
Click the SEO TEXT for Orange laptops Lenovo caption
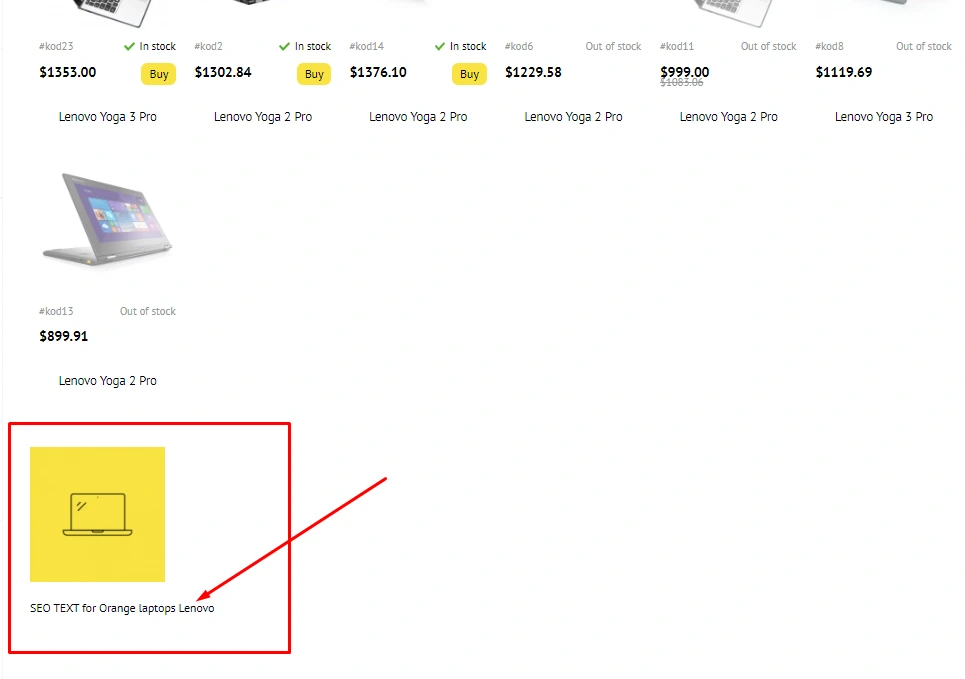tap(122, 608)
